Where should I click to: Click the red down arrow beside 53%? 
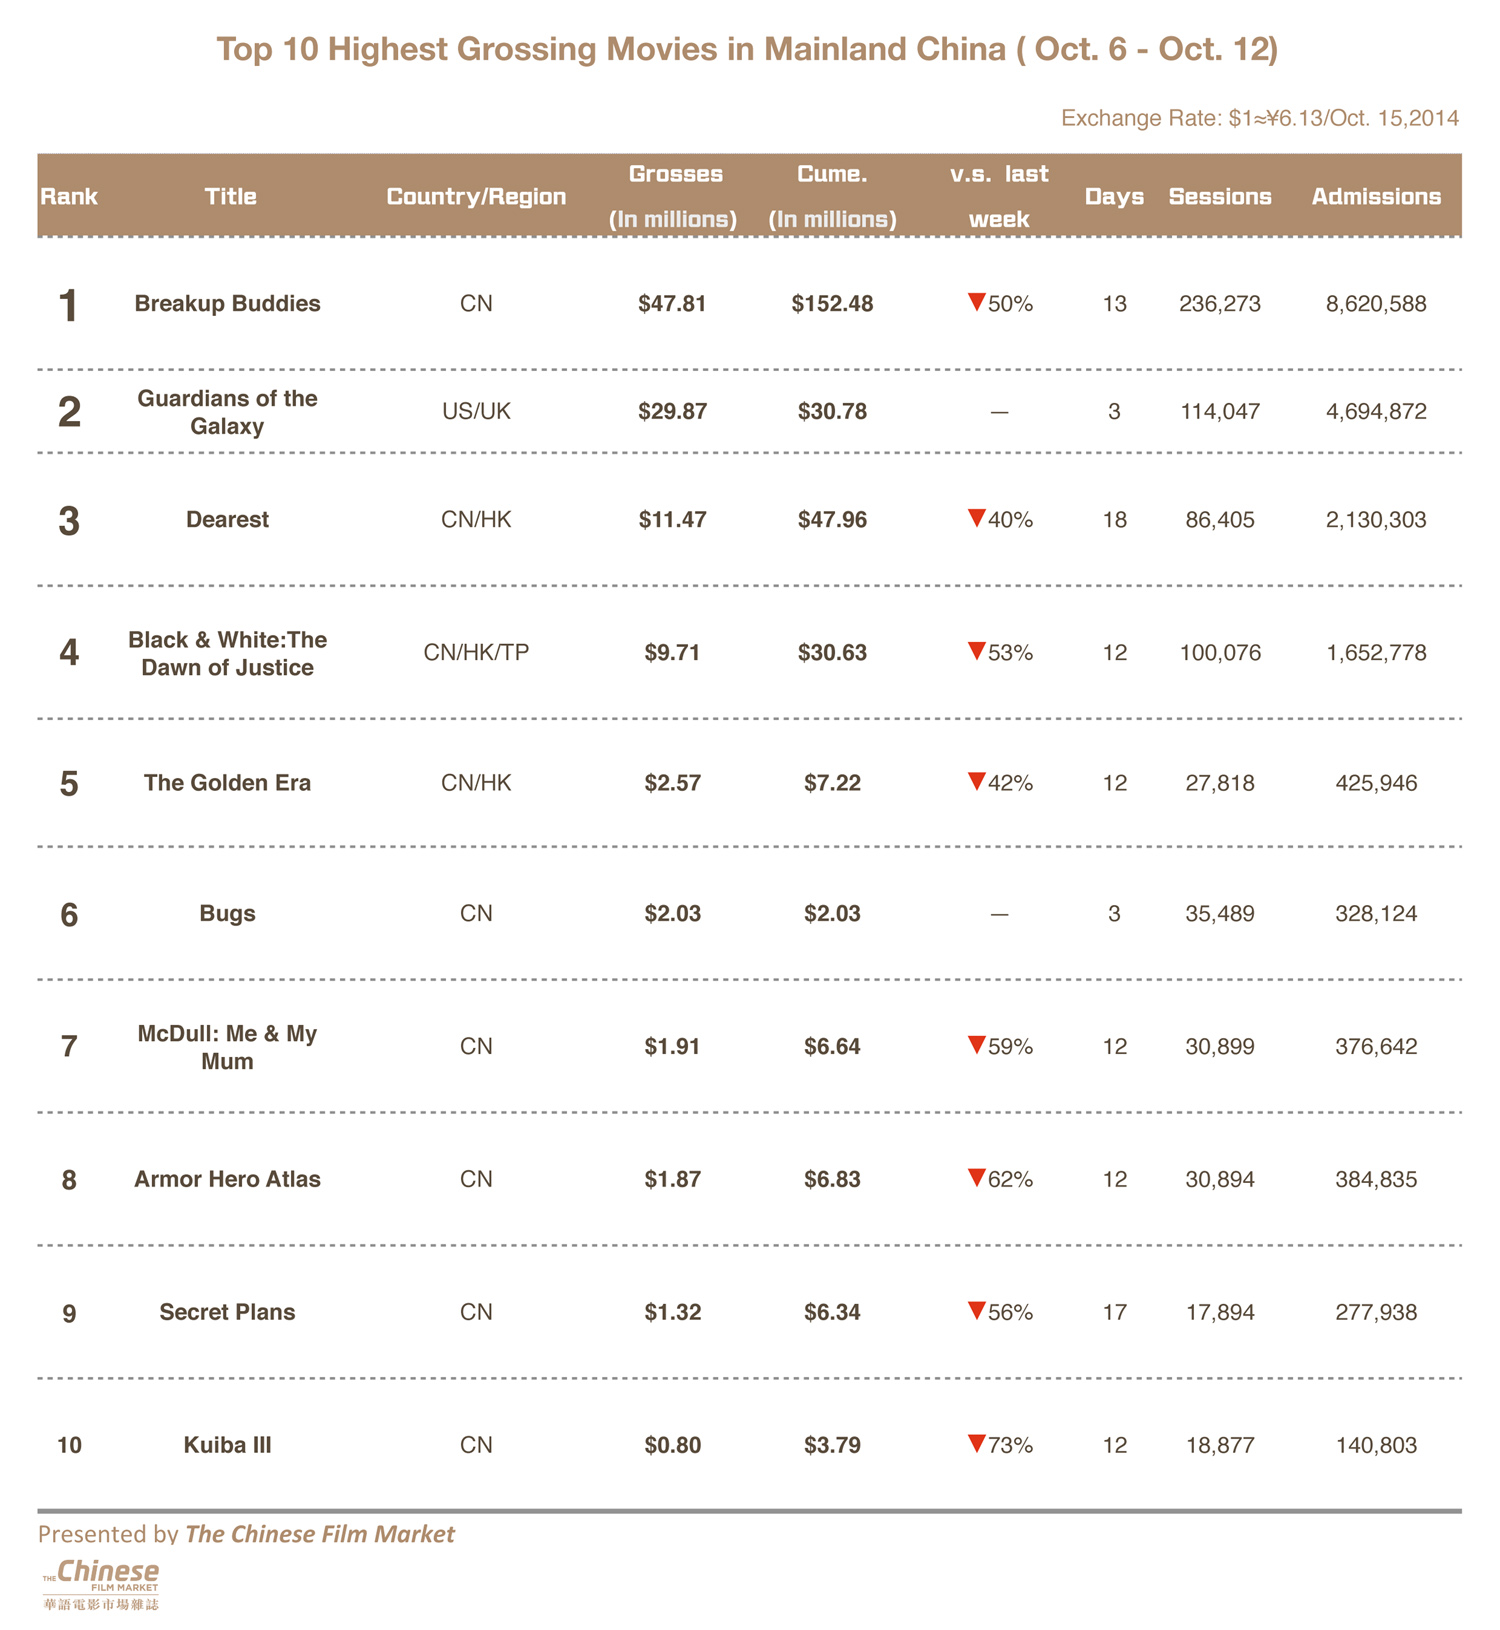977,651
